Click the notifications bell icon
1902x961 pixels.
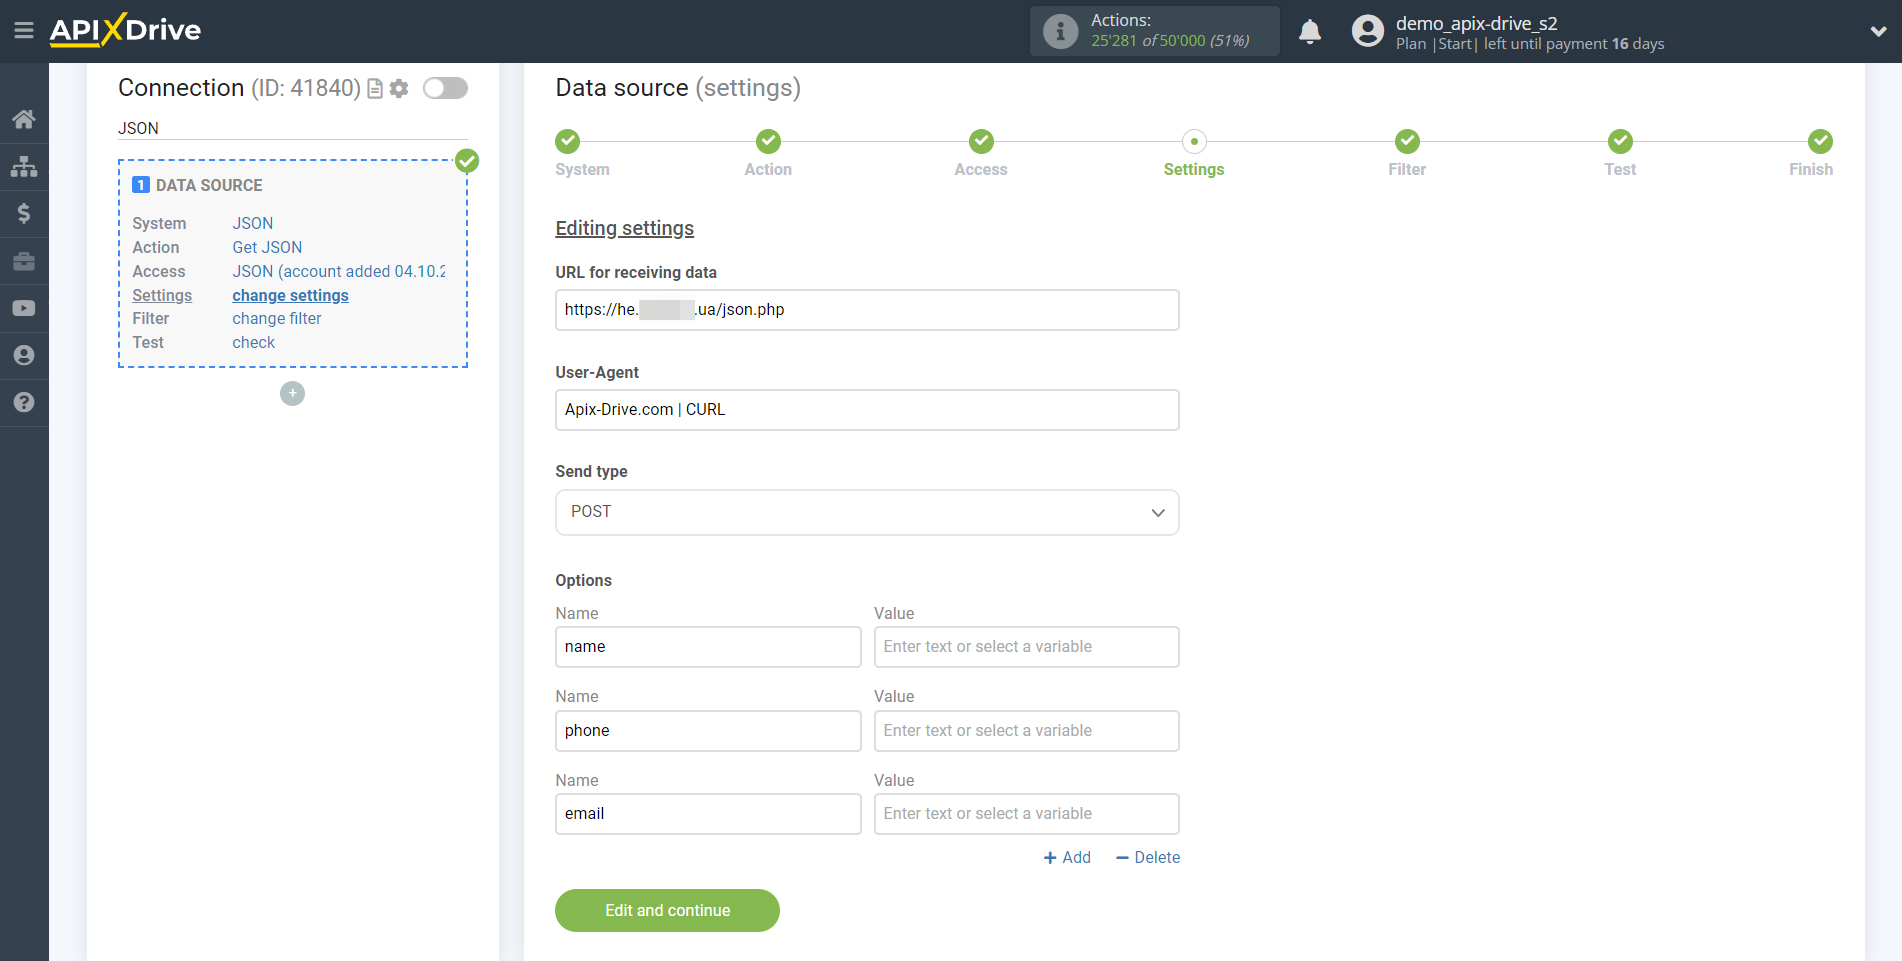1310,32
